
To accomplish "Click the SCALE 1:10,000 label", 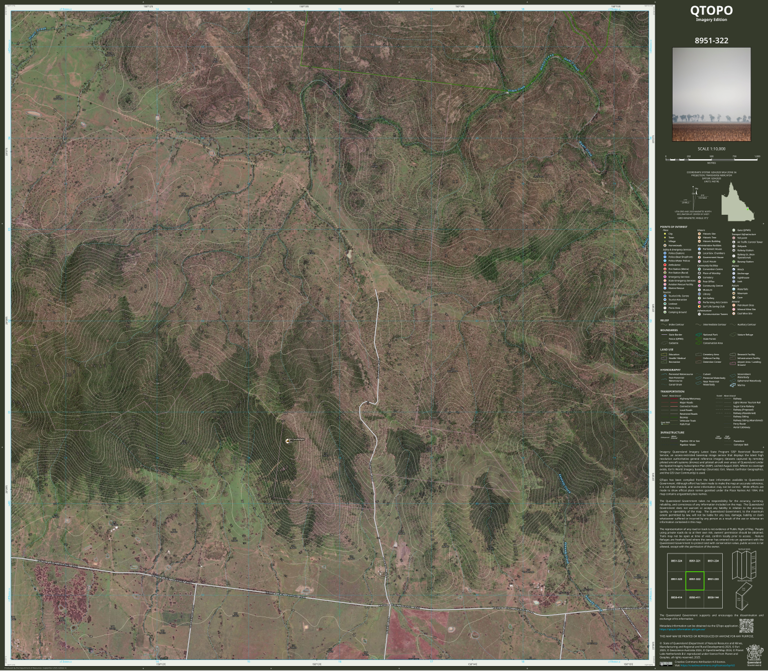I will [712, 148].
